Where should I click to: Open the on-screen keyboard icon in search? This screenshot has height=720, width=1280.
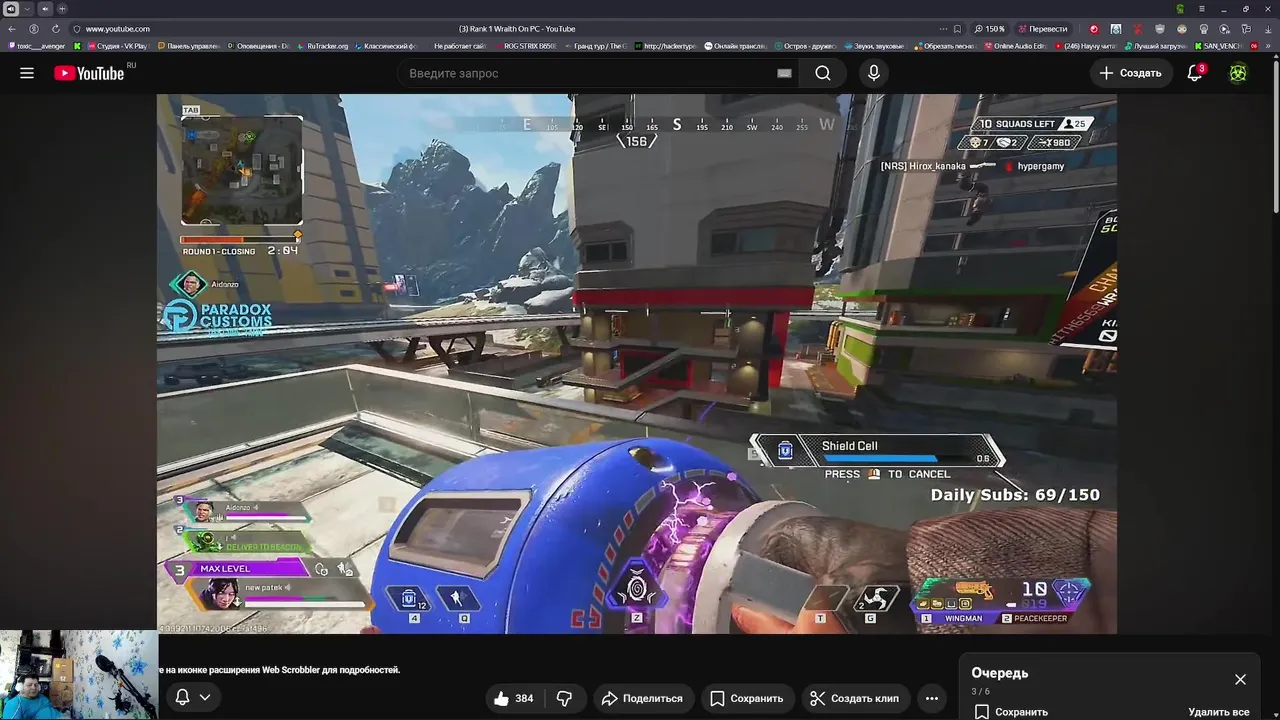click(x=784, y=73)
